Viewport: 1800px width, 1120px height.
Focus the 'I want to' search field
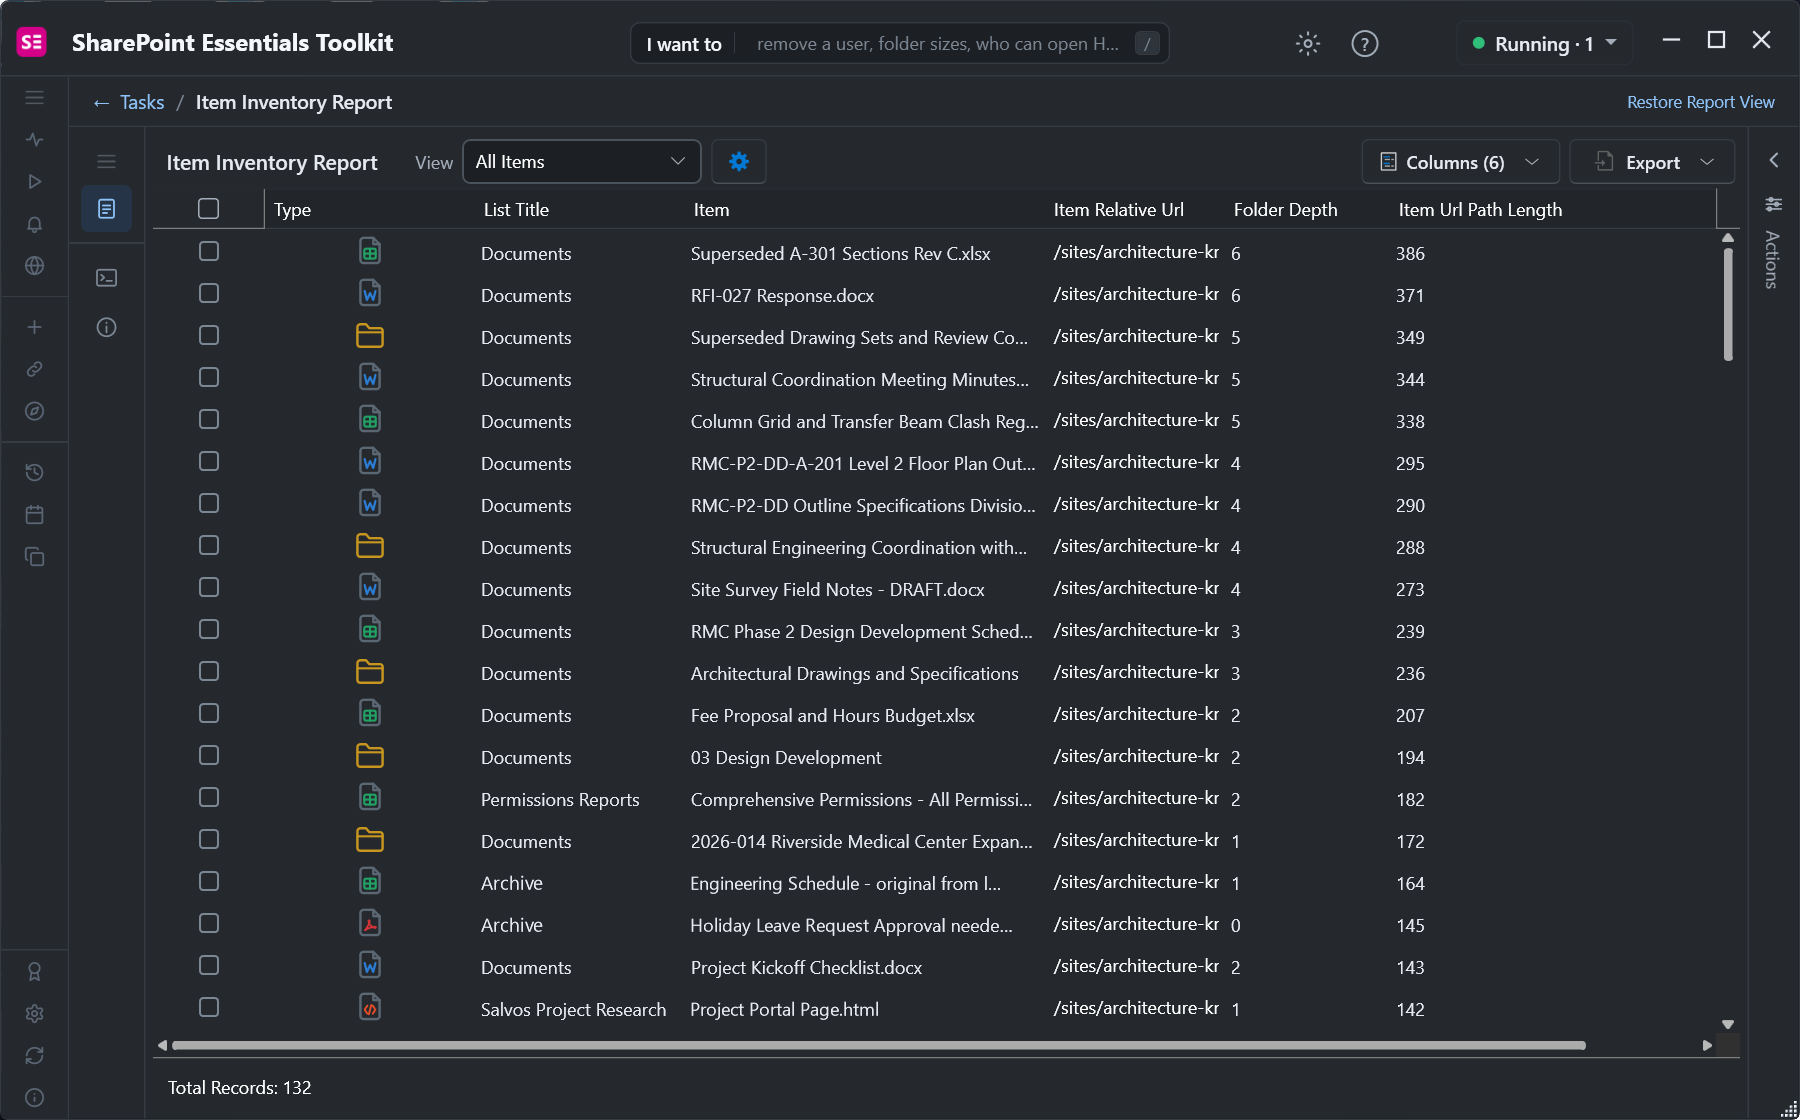(900, 43)
